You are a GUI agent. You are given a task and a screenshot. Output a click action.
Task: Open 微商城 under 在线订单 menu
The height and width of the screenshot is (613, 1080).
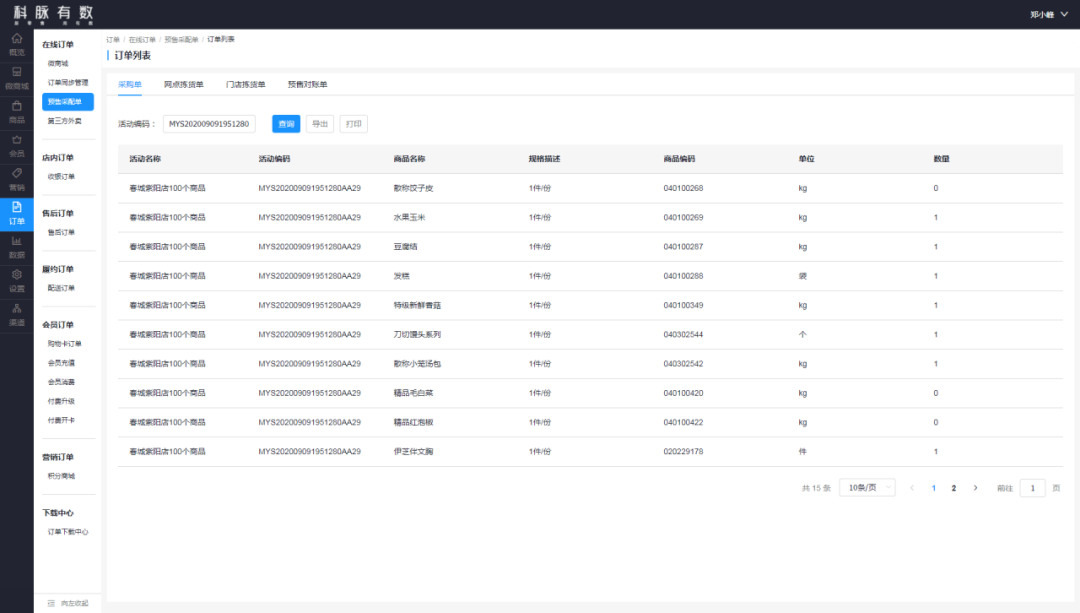(58, 63)
